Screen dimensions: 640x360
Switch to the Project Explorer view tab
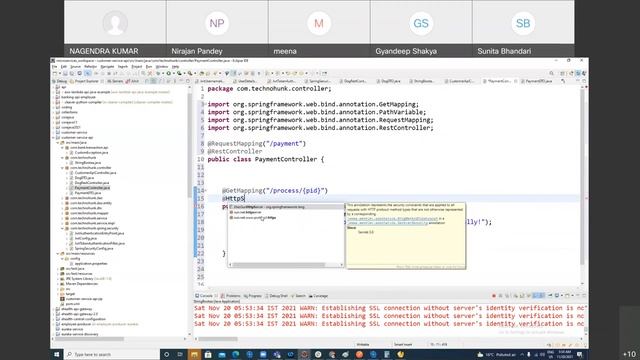coord(87,81)
